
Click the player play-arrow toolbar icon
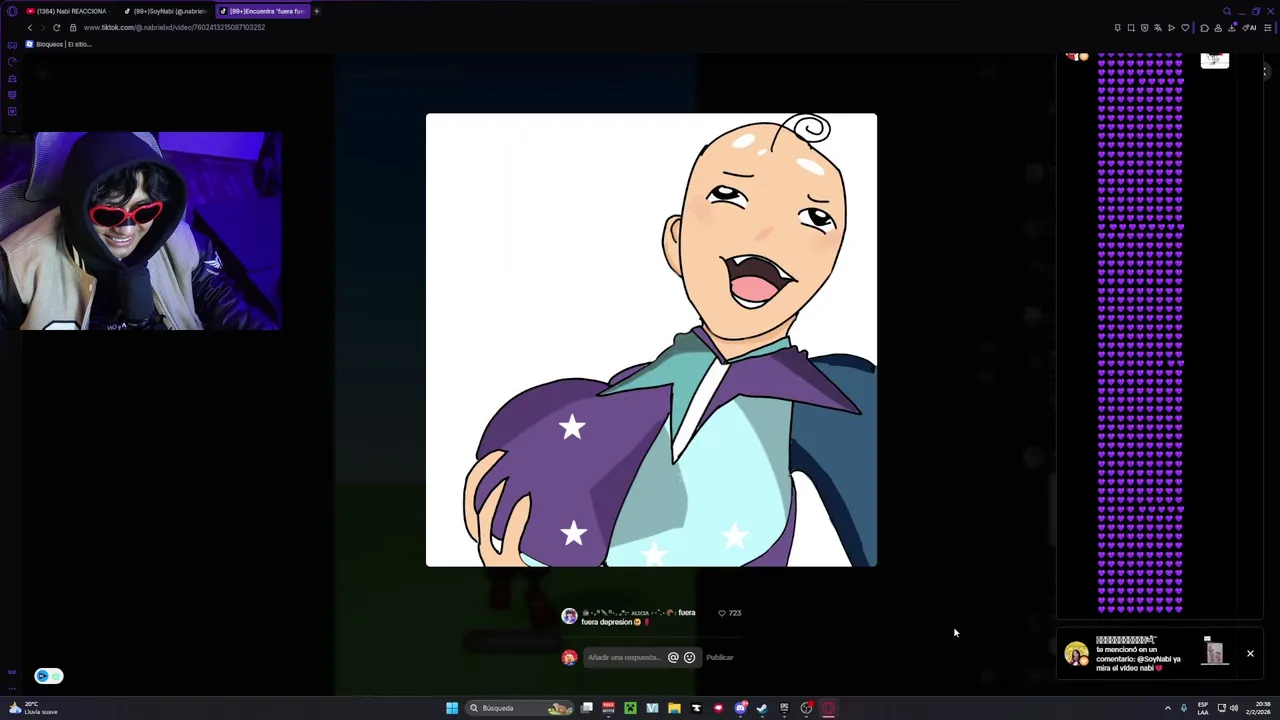(x=1172, y=27)
